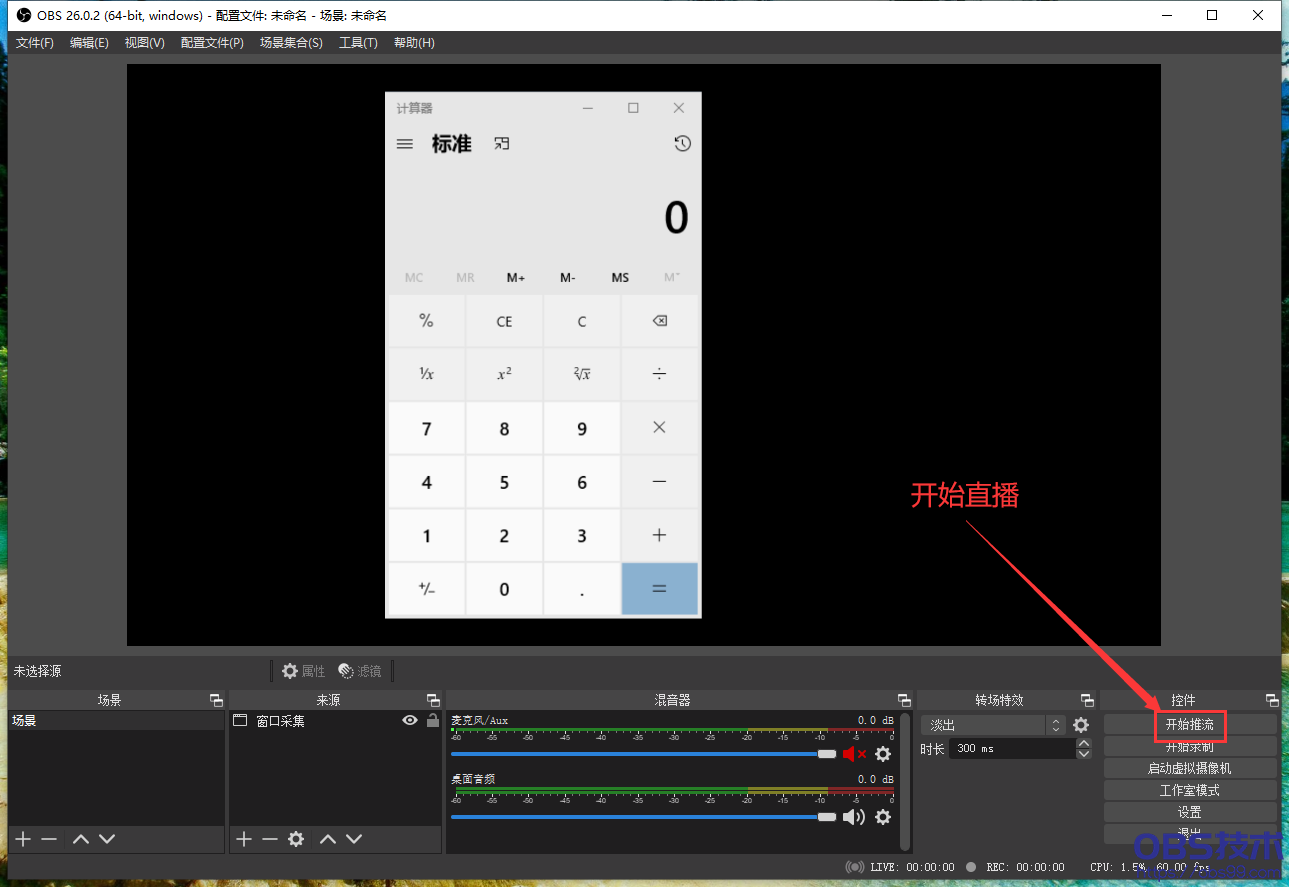Image resolution: width=1289 pixels, height=887 pixels.
Task: Open the 帮助(H) menu
Action: coord(414,43)
